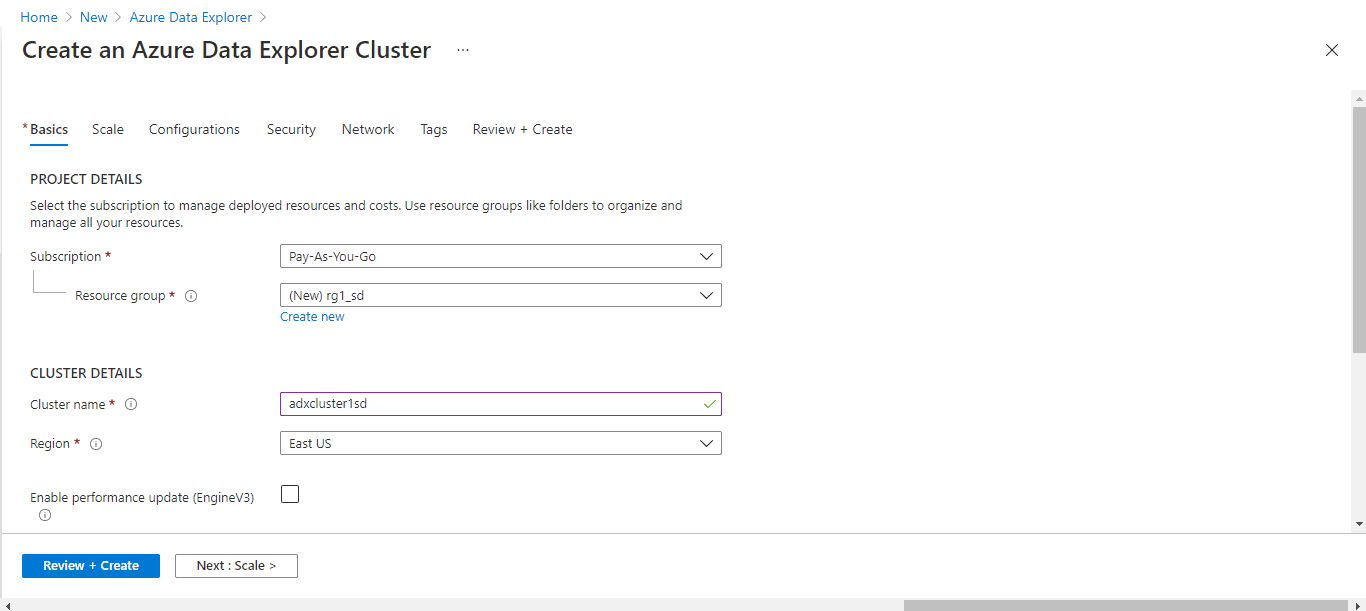Switch to the Scale tab
Image resolution: width=1366 pixels, height=611 pixels.
tap(108, 129)
